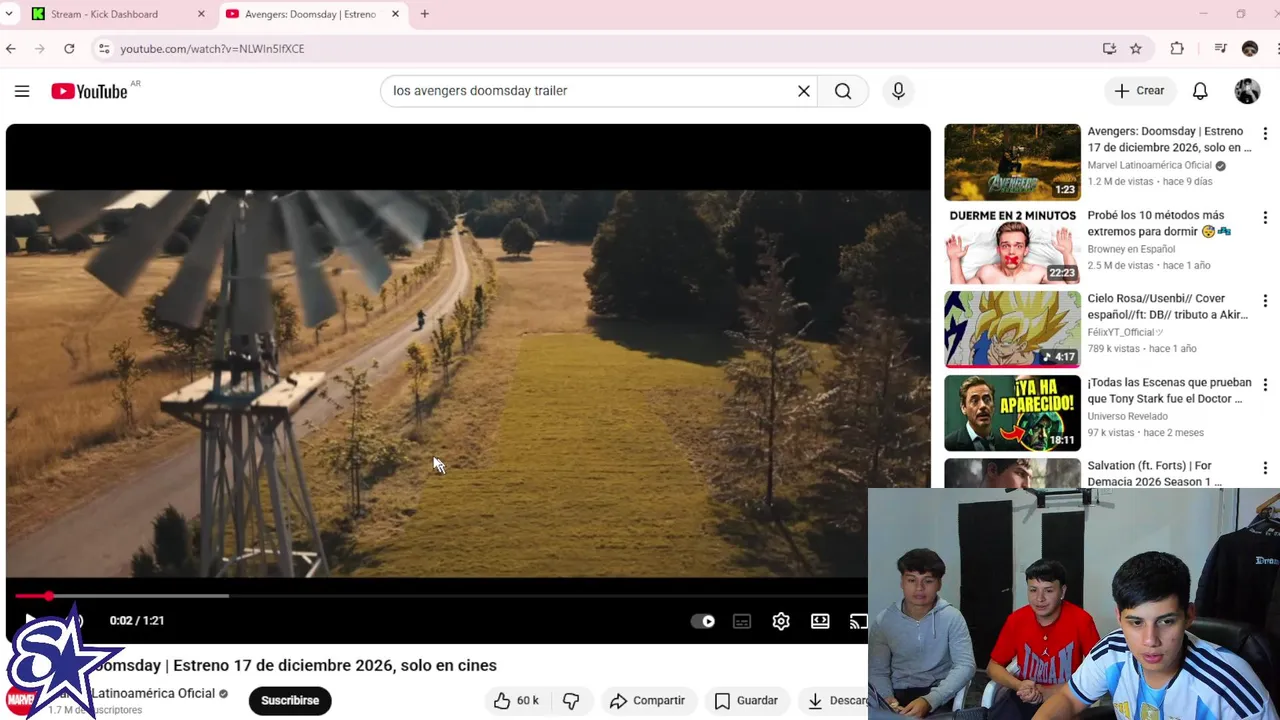Go to the YouTube home logo
Screen dimensions: 1280x720
89,91
